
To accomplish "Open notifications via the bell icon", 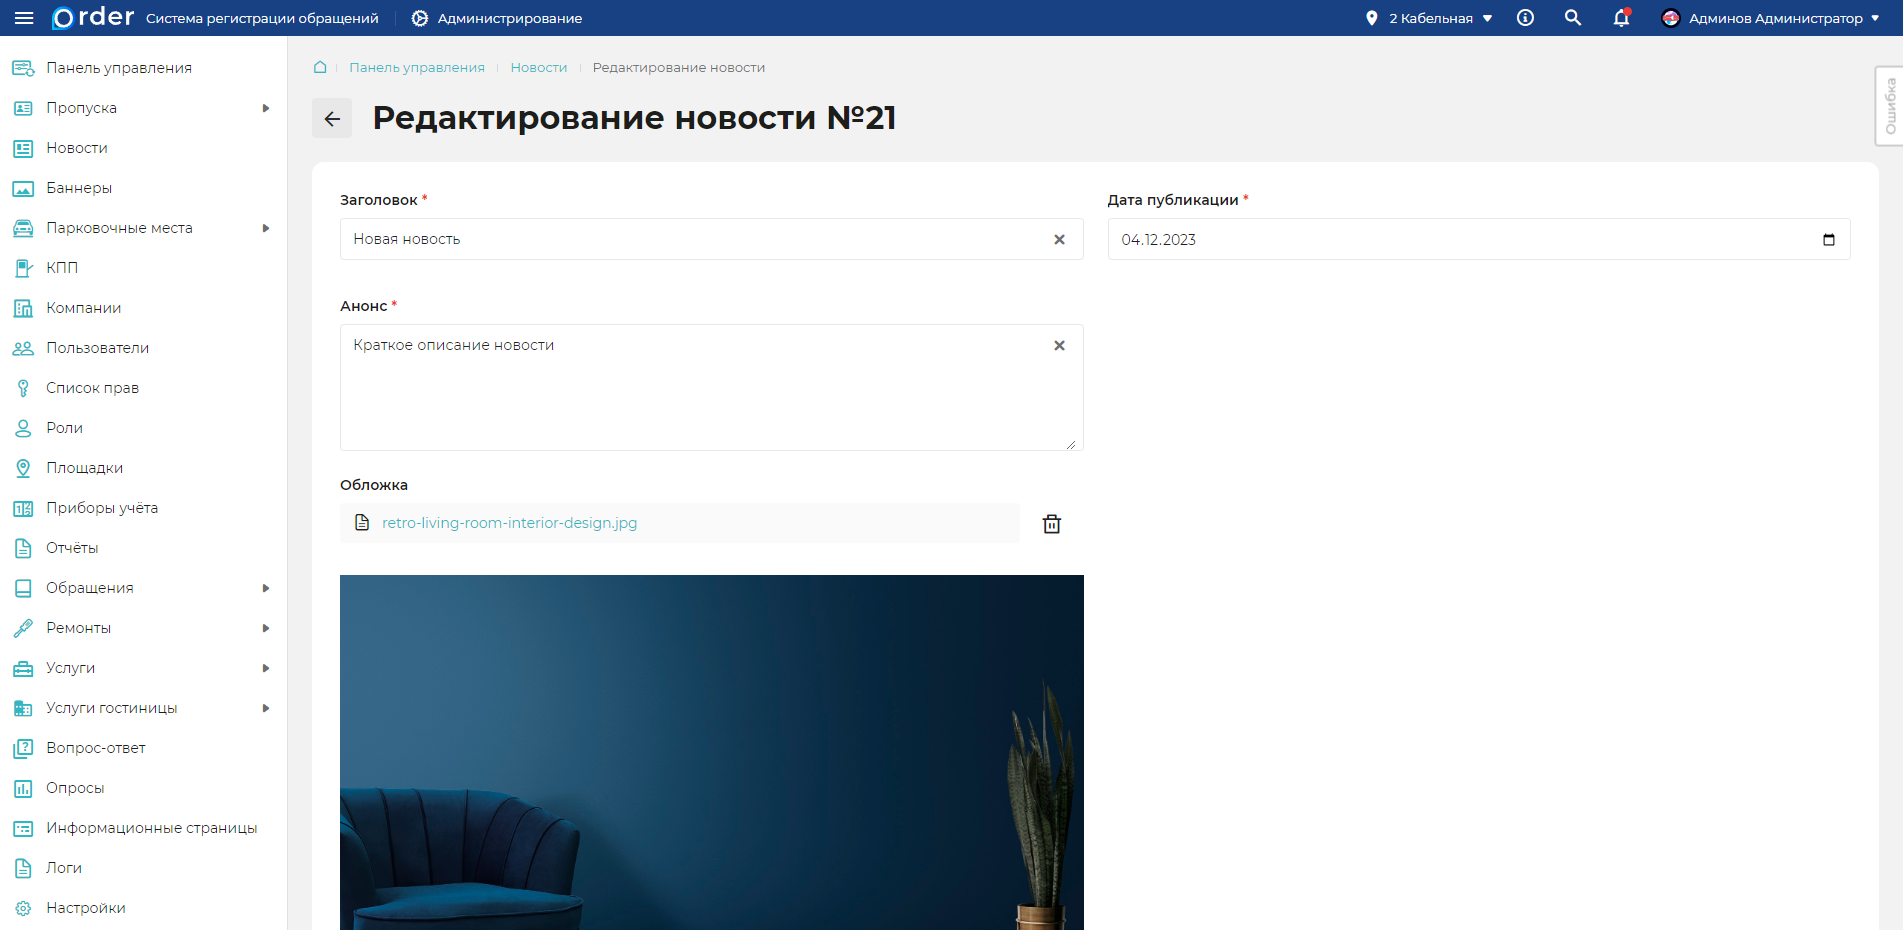I will (1620, 18).
